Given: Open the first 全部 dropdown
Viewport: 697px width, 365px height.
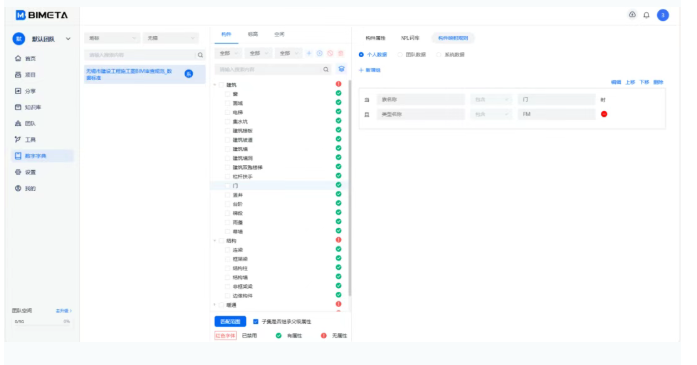Looking at the screenshot, I should coord(228,53).
